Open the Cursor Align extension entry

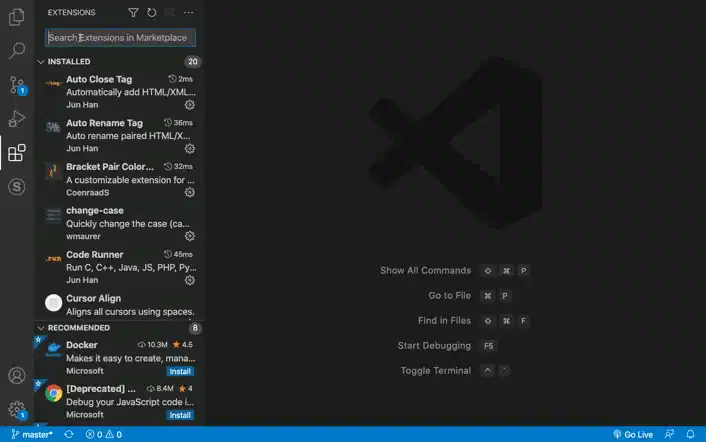click(120, 305)
